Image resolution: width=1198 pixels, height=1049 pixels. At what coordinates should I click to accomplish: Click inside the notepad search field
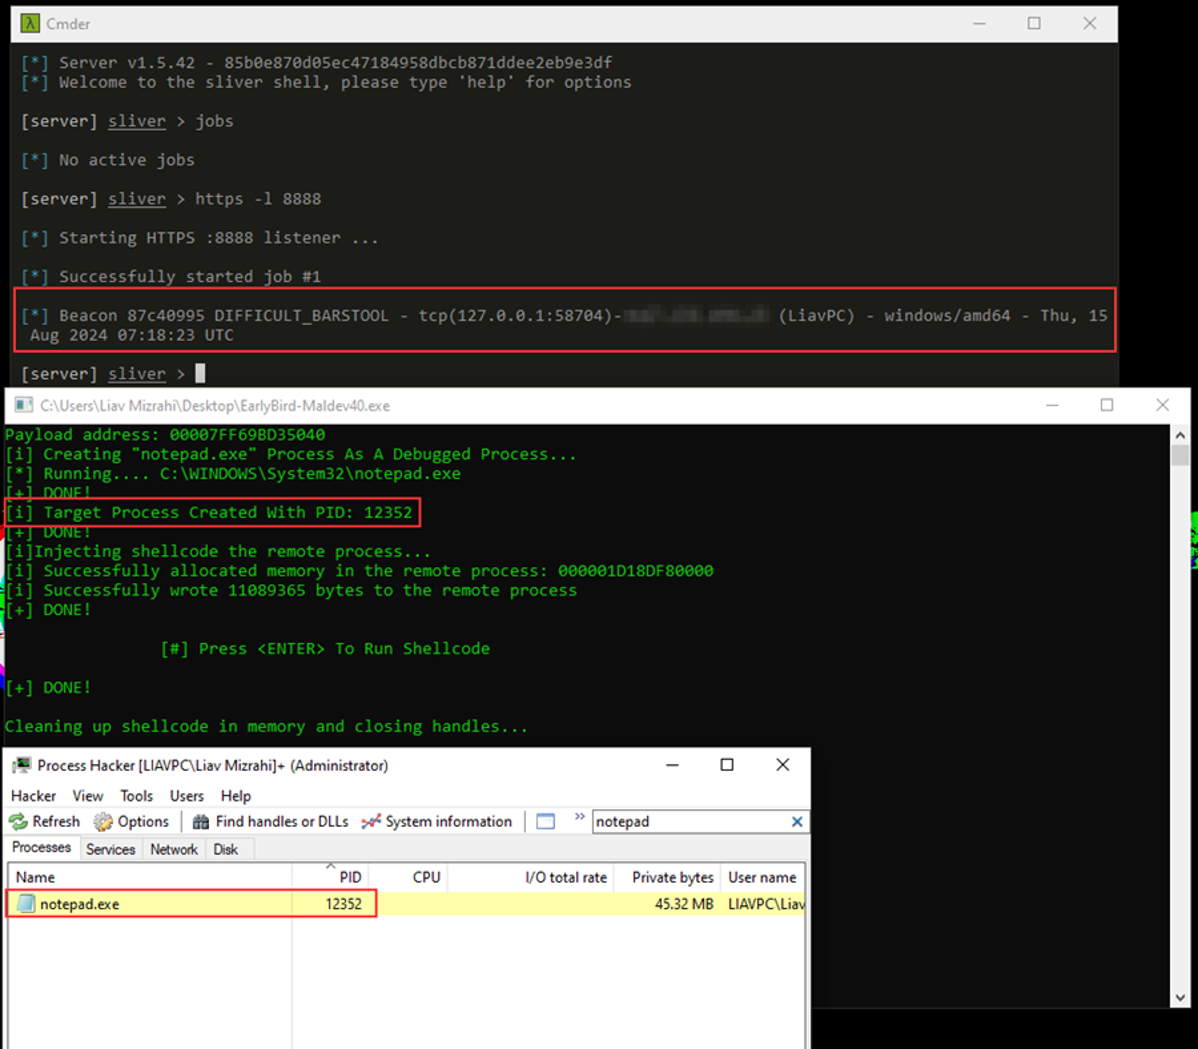(690, 821)
